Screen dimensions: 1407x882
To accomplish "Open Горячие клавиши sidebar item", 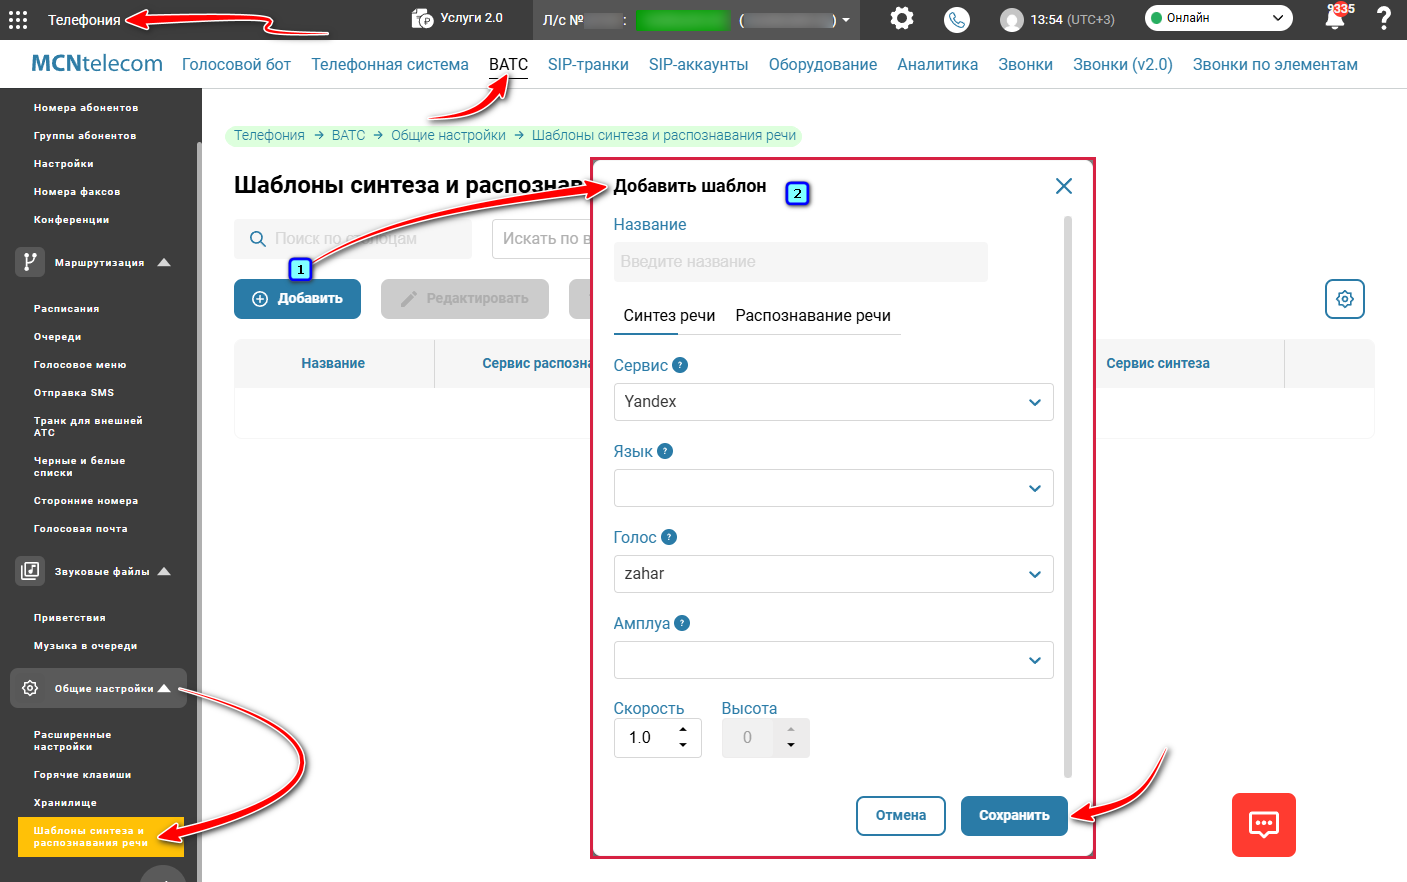I will (82, 775).
